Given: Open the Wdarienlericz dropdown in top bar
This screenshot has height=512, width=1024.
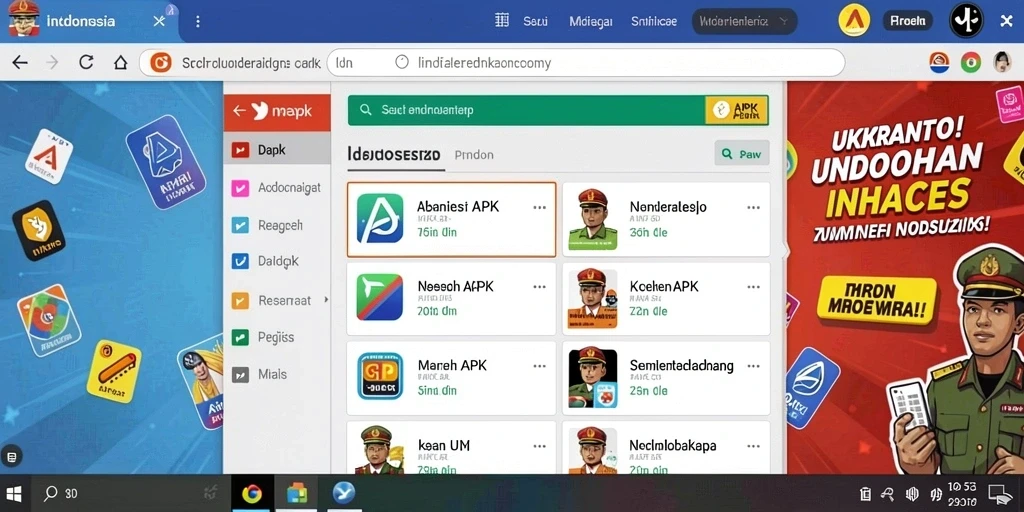Looking at the screenshot, I should [744, 21].
